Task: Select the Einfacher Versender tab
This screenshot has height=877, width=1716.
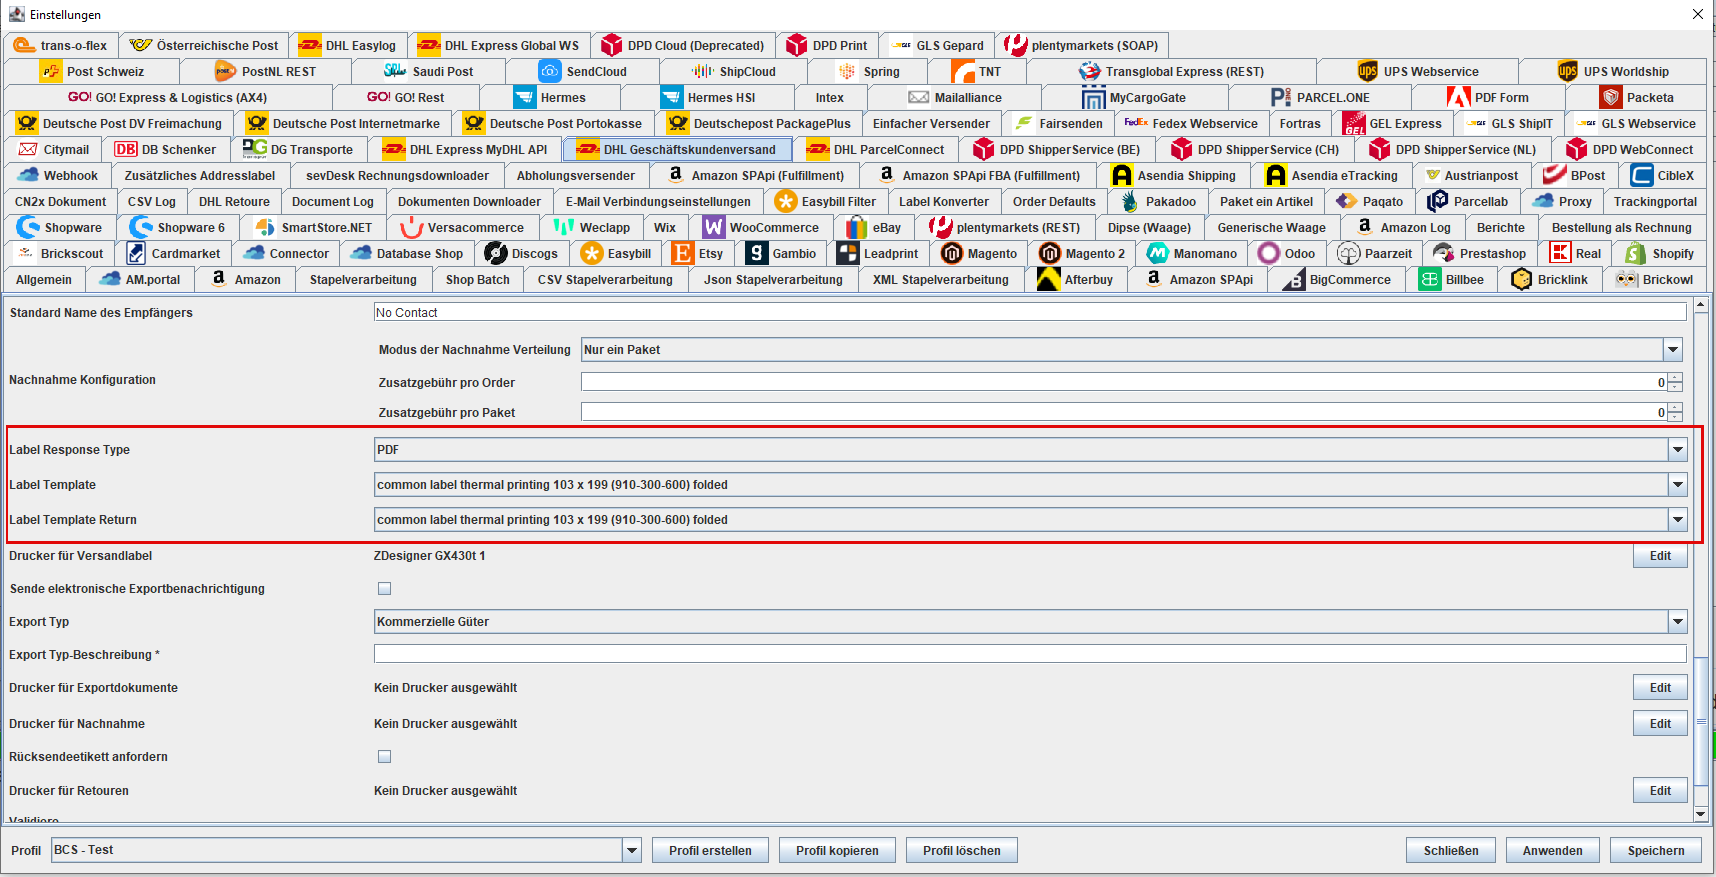Action: pos(931,123)
